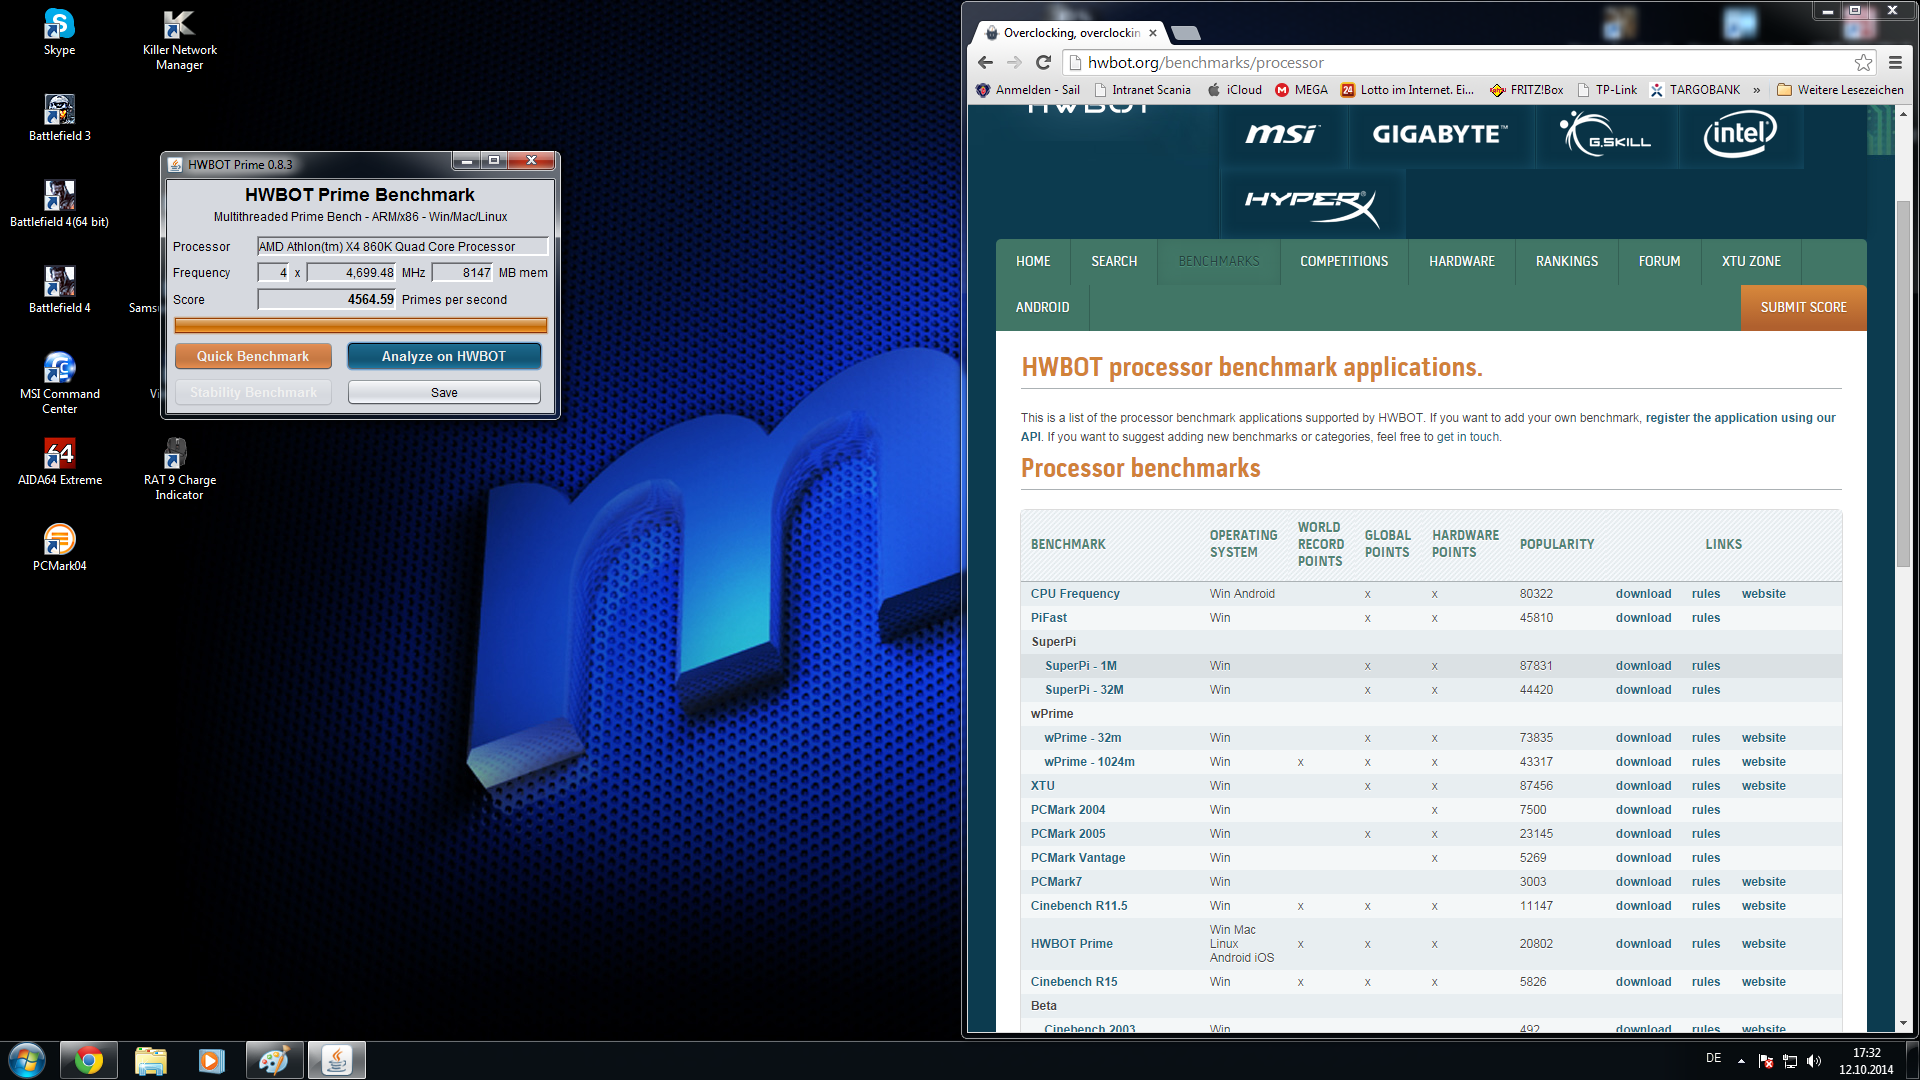This screenshot has height=1080, width=1920.
Task: Open the volume tray icon
Action: (x=1814, y=1061)
